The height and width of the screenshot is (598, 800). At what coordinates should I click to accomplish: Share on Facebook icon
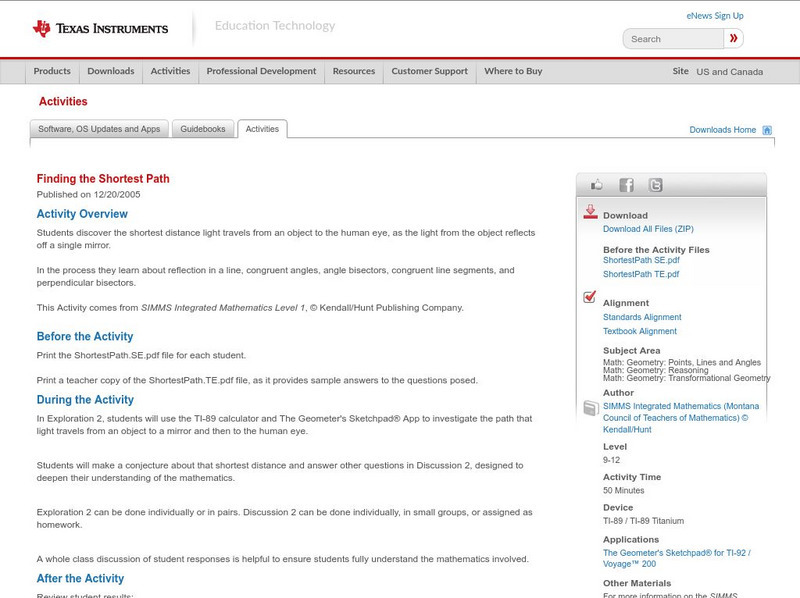626,185
